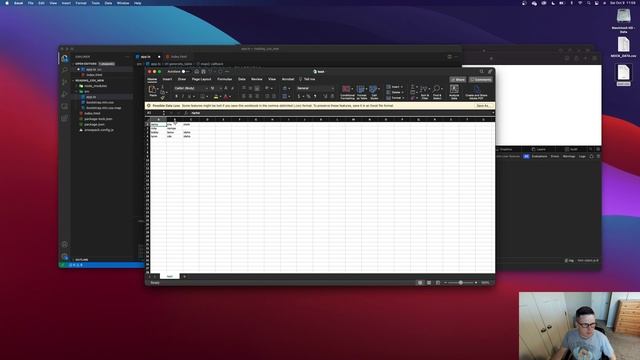
Task: Click the Cut scissors icon in Excel
Action: click(x=162, y=87)
